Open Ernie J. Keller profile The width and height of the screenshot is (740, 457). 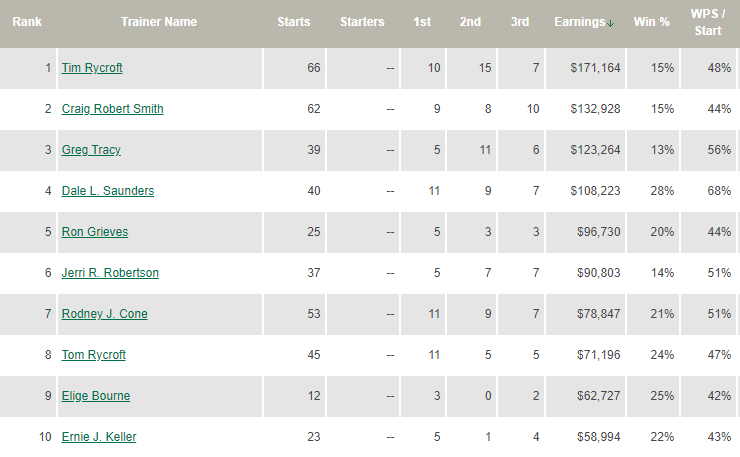click(99, 437)
